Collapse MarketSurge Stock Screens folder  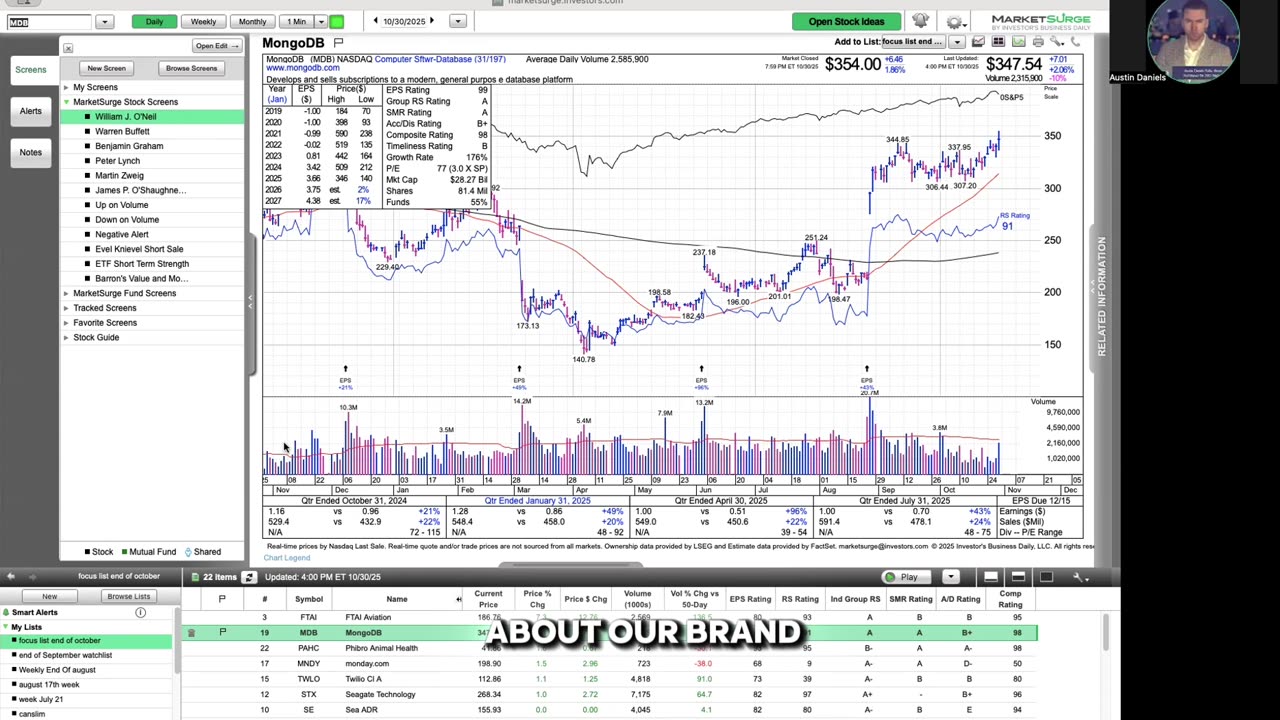coord(66,102)
